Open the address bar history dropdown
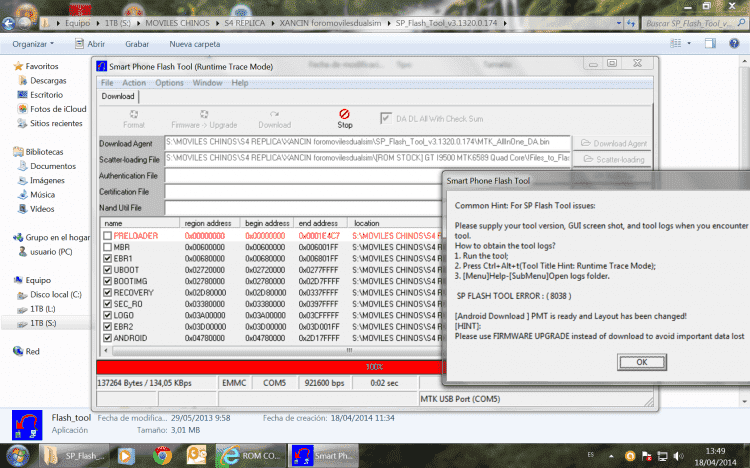Viewport: 750px width, 468px height. click(619, 23)
